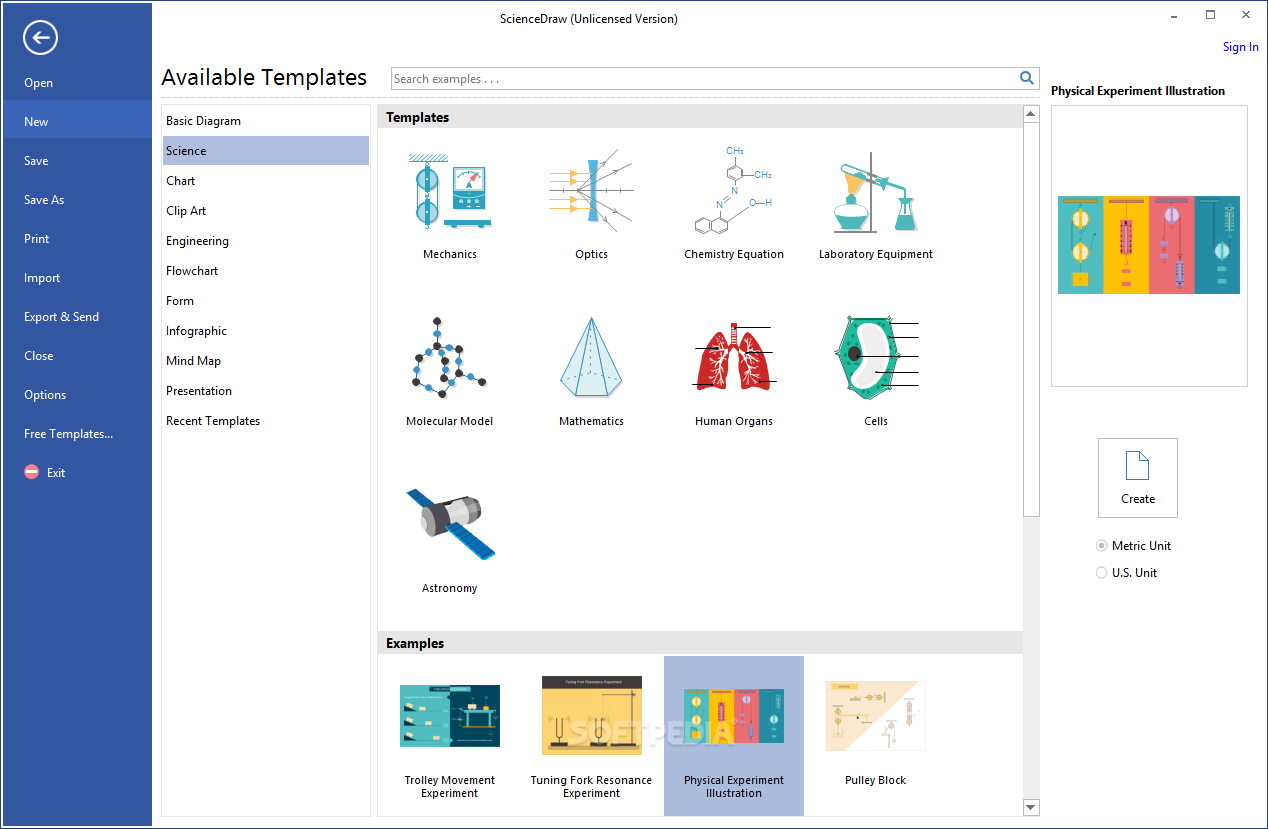Click Close in the sidebar
The width and height of the screenshot is (1268, 829).
[76, 355]
